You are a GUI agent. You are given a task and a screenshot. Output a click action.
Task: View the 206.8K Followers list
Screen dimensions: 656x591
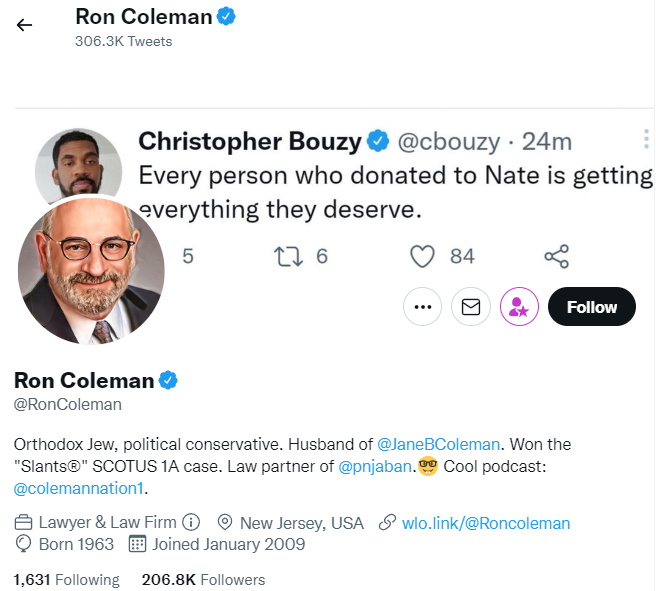coord(203,580)
